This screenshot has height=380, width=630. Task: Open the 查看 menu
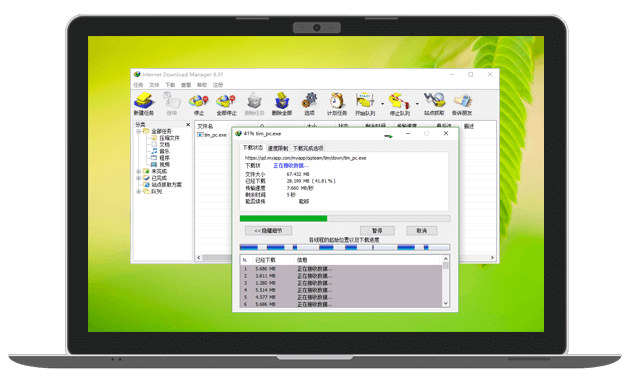(186, 85)
